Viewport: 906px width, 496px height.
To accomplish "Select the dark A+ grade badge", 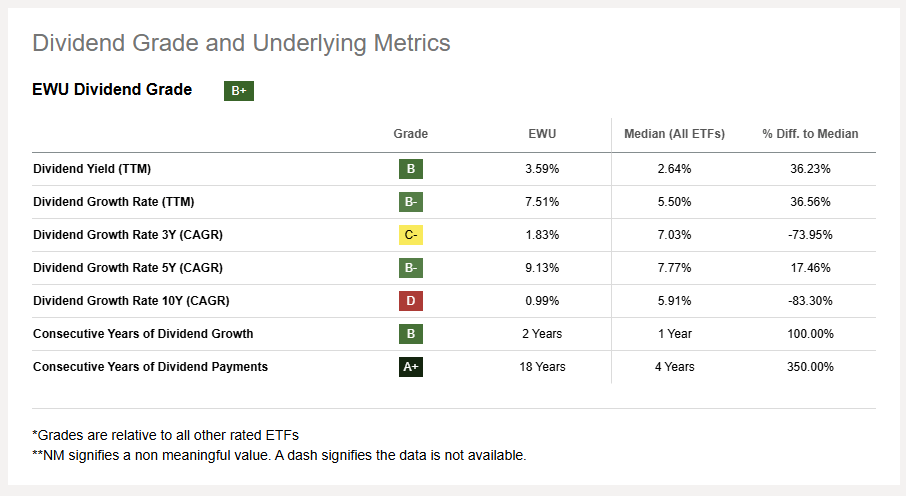I will pyautogui.click(x=410, y=367).
